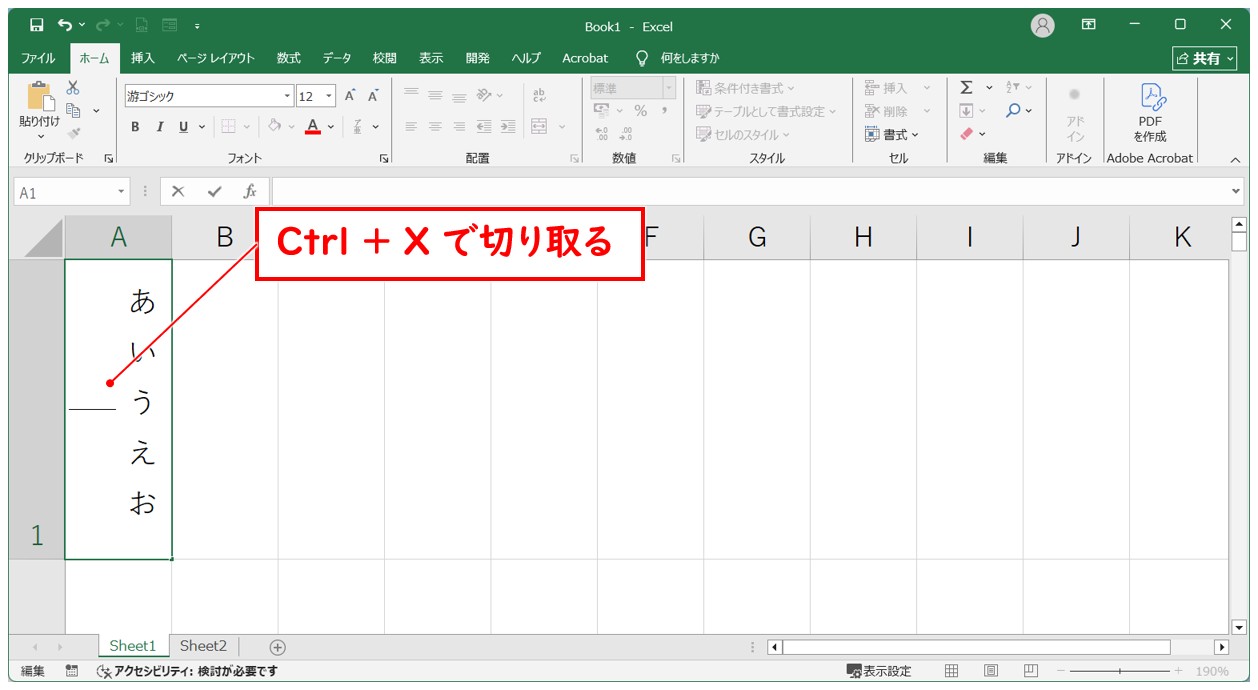Screen dimensions: 1258x690
Task: Open the ファイル (File) tab
Action: coord(39,58)
